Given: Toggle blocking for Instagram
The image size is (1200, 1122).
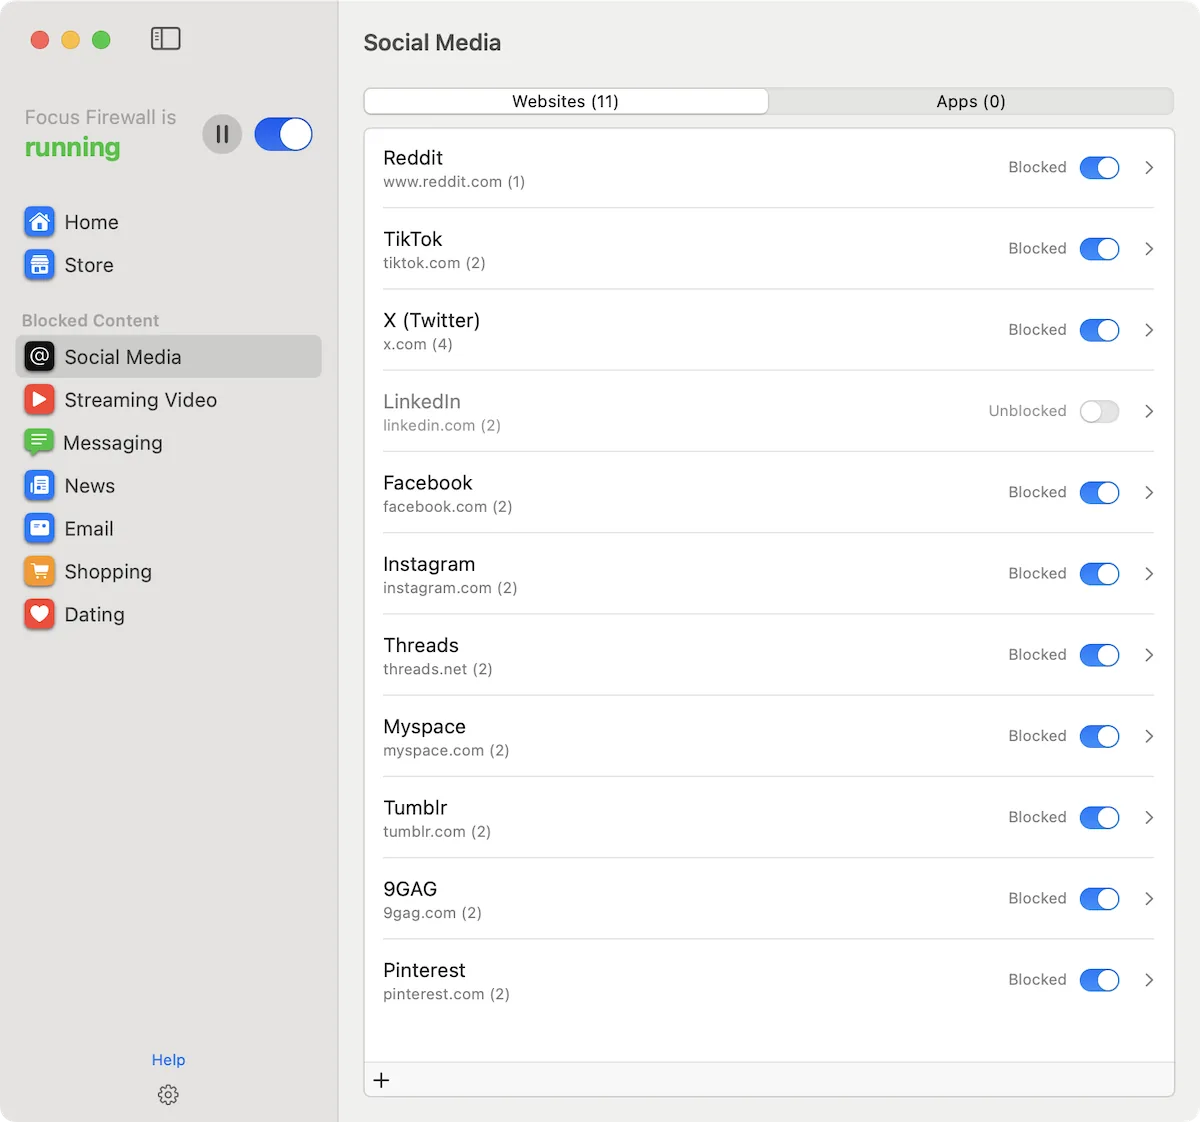Looking at the screenshot, I should (x=1099, y=574).
